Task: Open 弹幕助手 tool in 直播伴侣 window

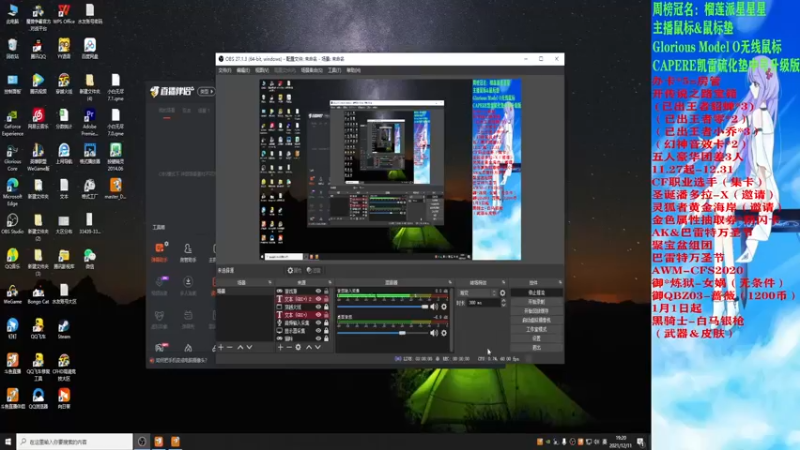Action: click(159, 252)
